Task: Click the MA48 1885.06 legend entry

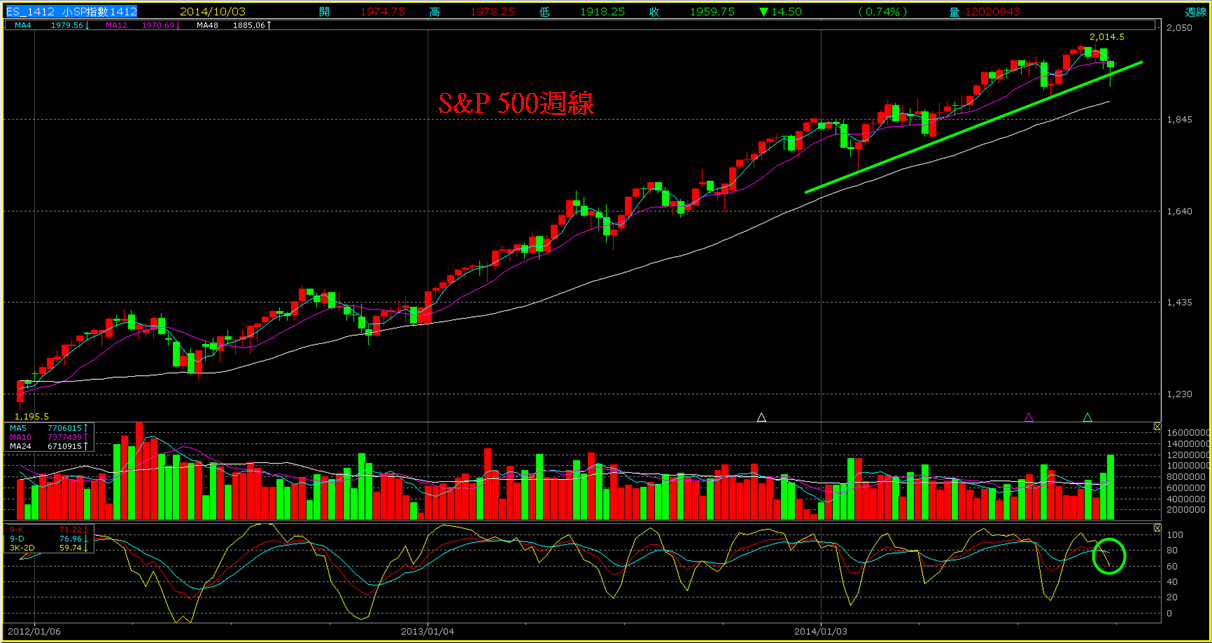Action: pos(233,25)
